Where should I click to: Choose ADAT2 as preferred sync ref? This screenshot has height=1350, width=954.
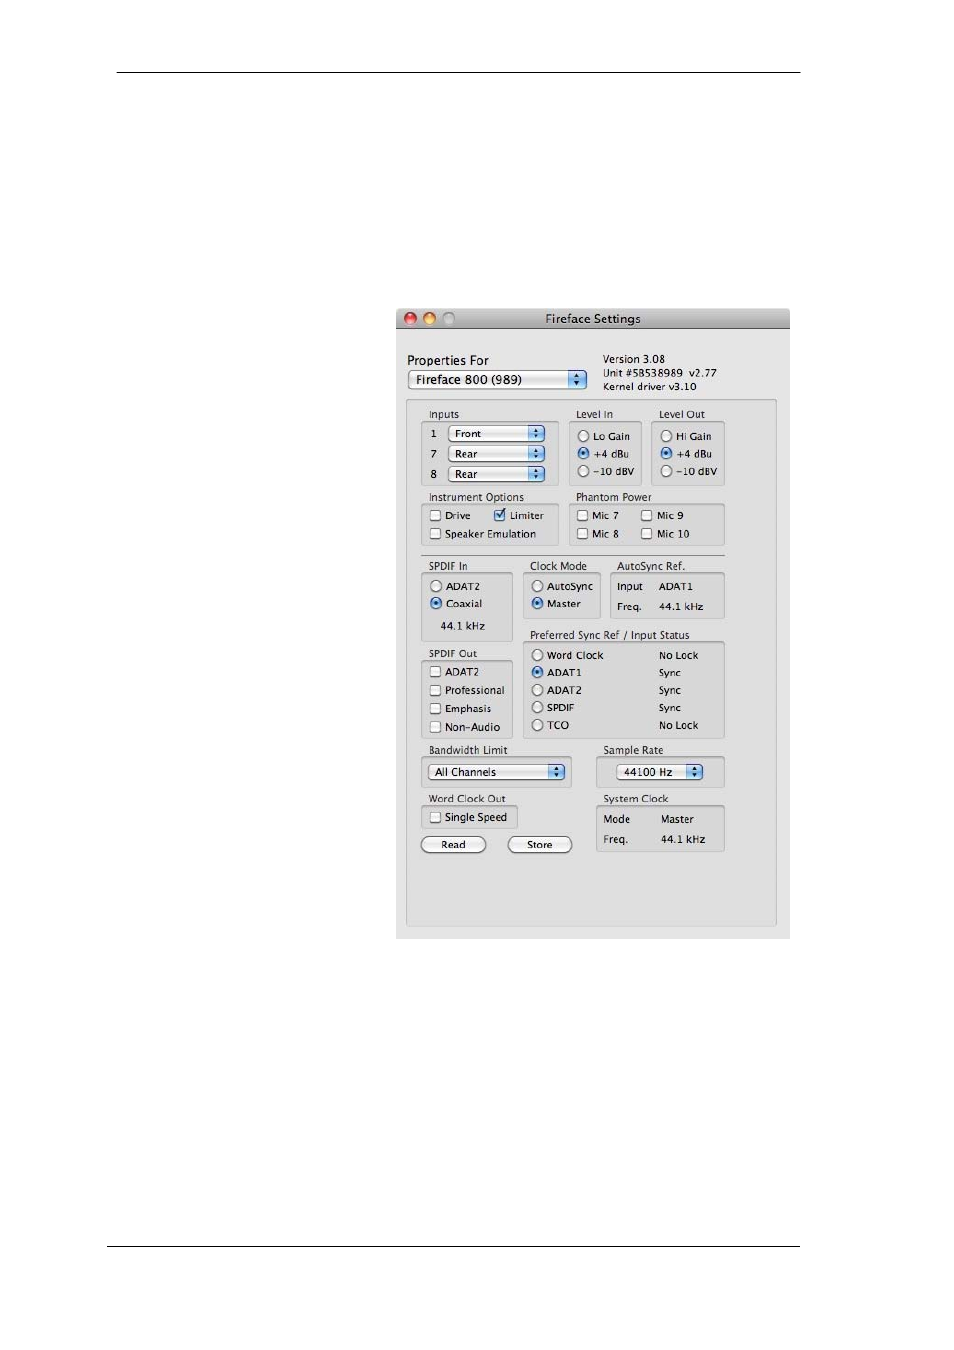[x=537, y=690]
